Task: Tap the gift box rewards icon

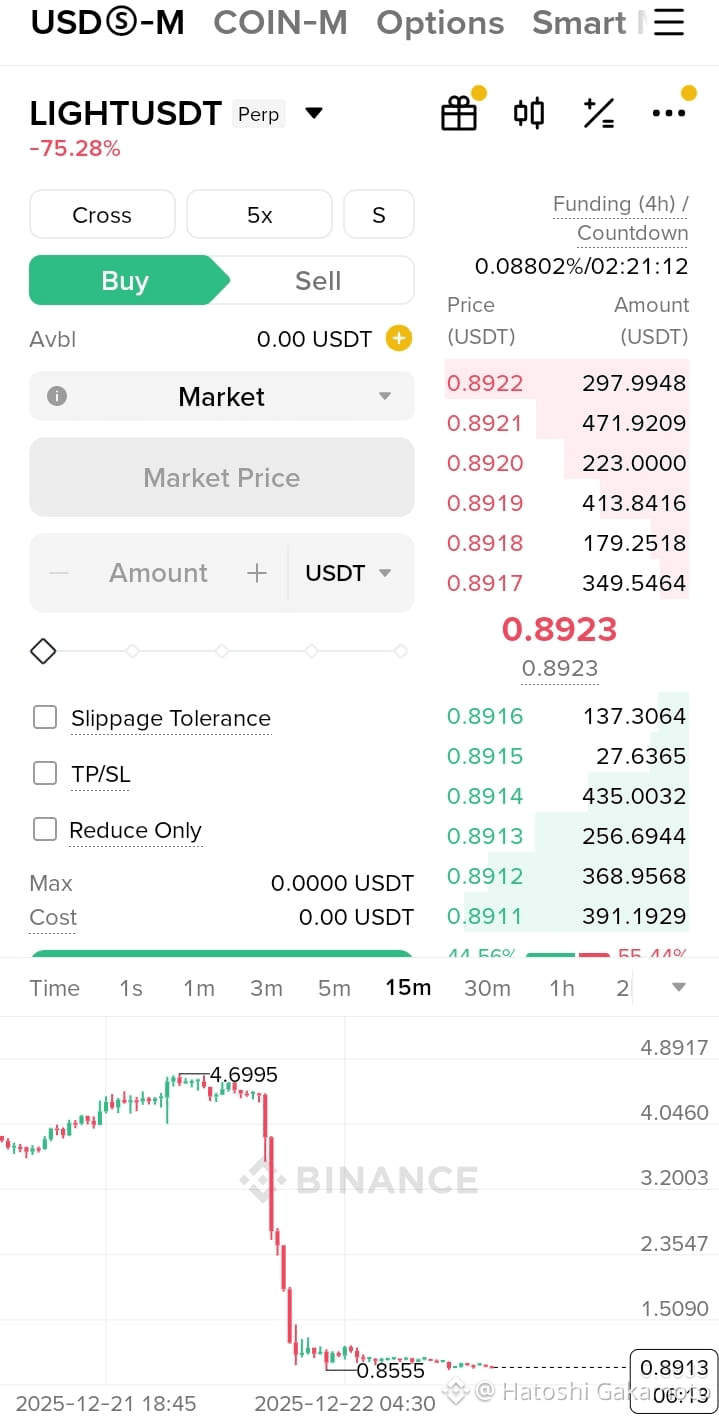Action: point(459,113)
